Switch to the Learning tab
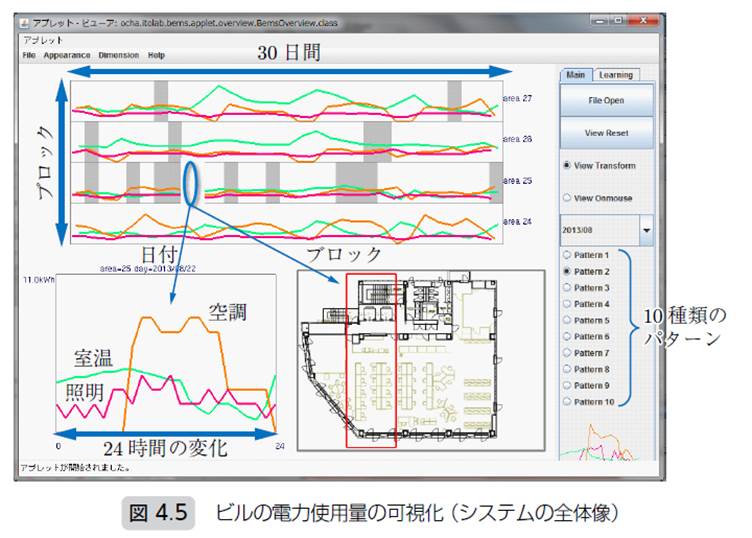 pyautogui.click(x=615, y=75)
